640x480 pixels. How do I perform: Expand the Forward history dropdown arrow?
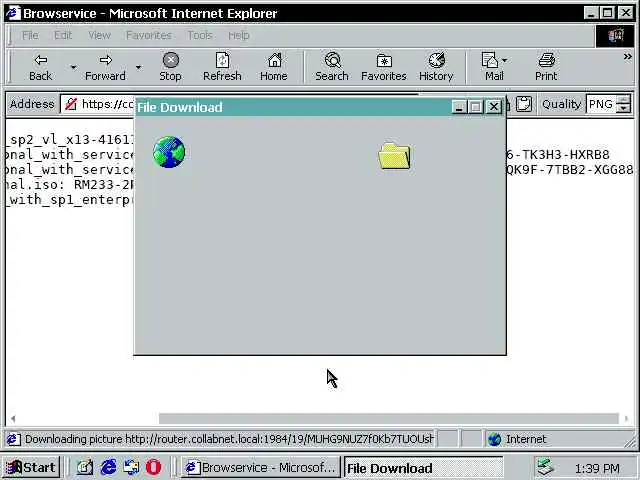(x=138, y=67)
